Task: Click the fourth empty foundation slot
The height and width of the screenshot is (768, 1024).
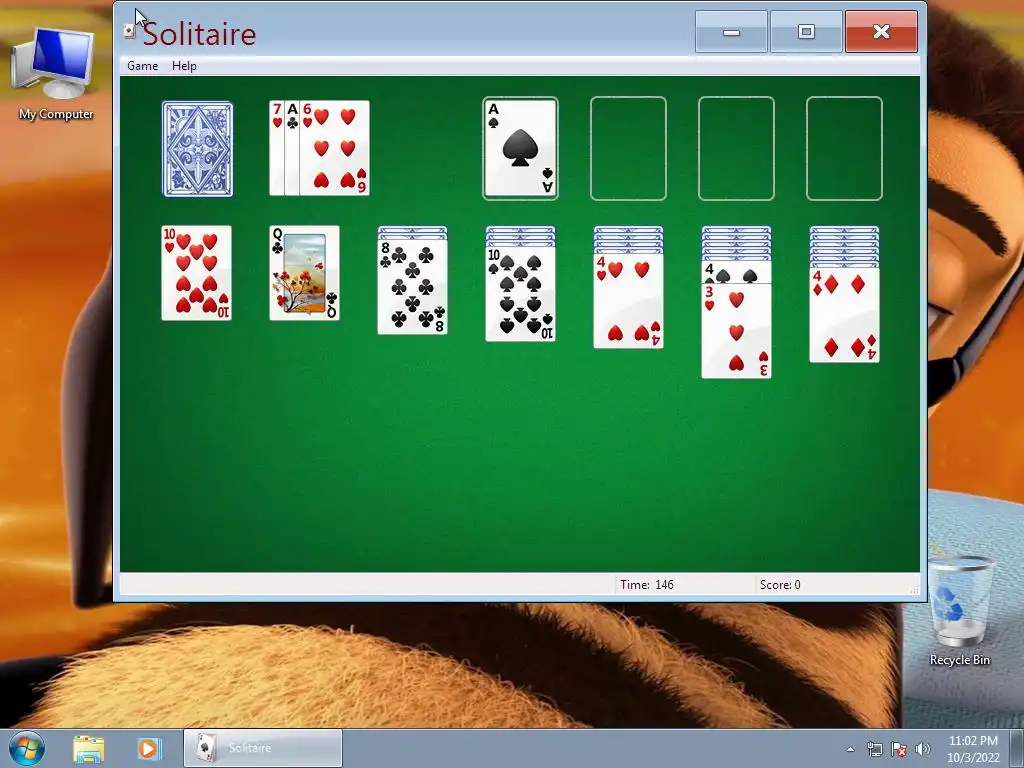Action: [x=844, y=148]
